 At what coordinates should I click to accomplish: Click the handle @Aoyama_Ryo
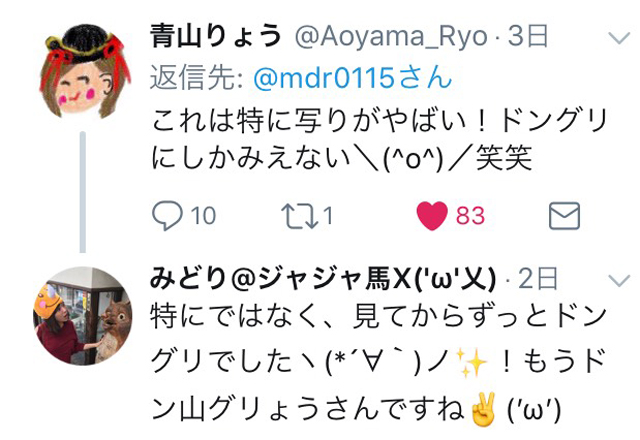click(391, 37)
